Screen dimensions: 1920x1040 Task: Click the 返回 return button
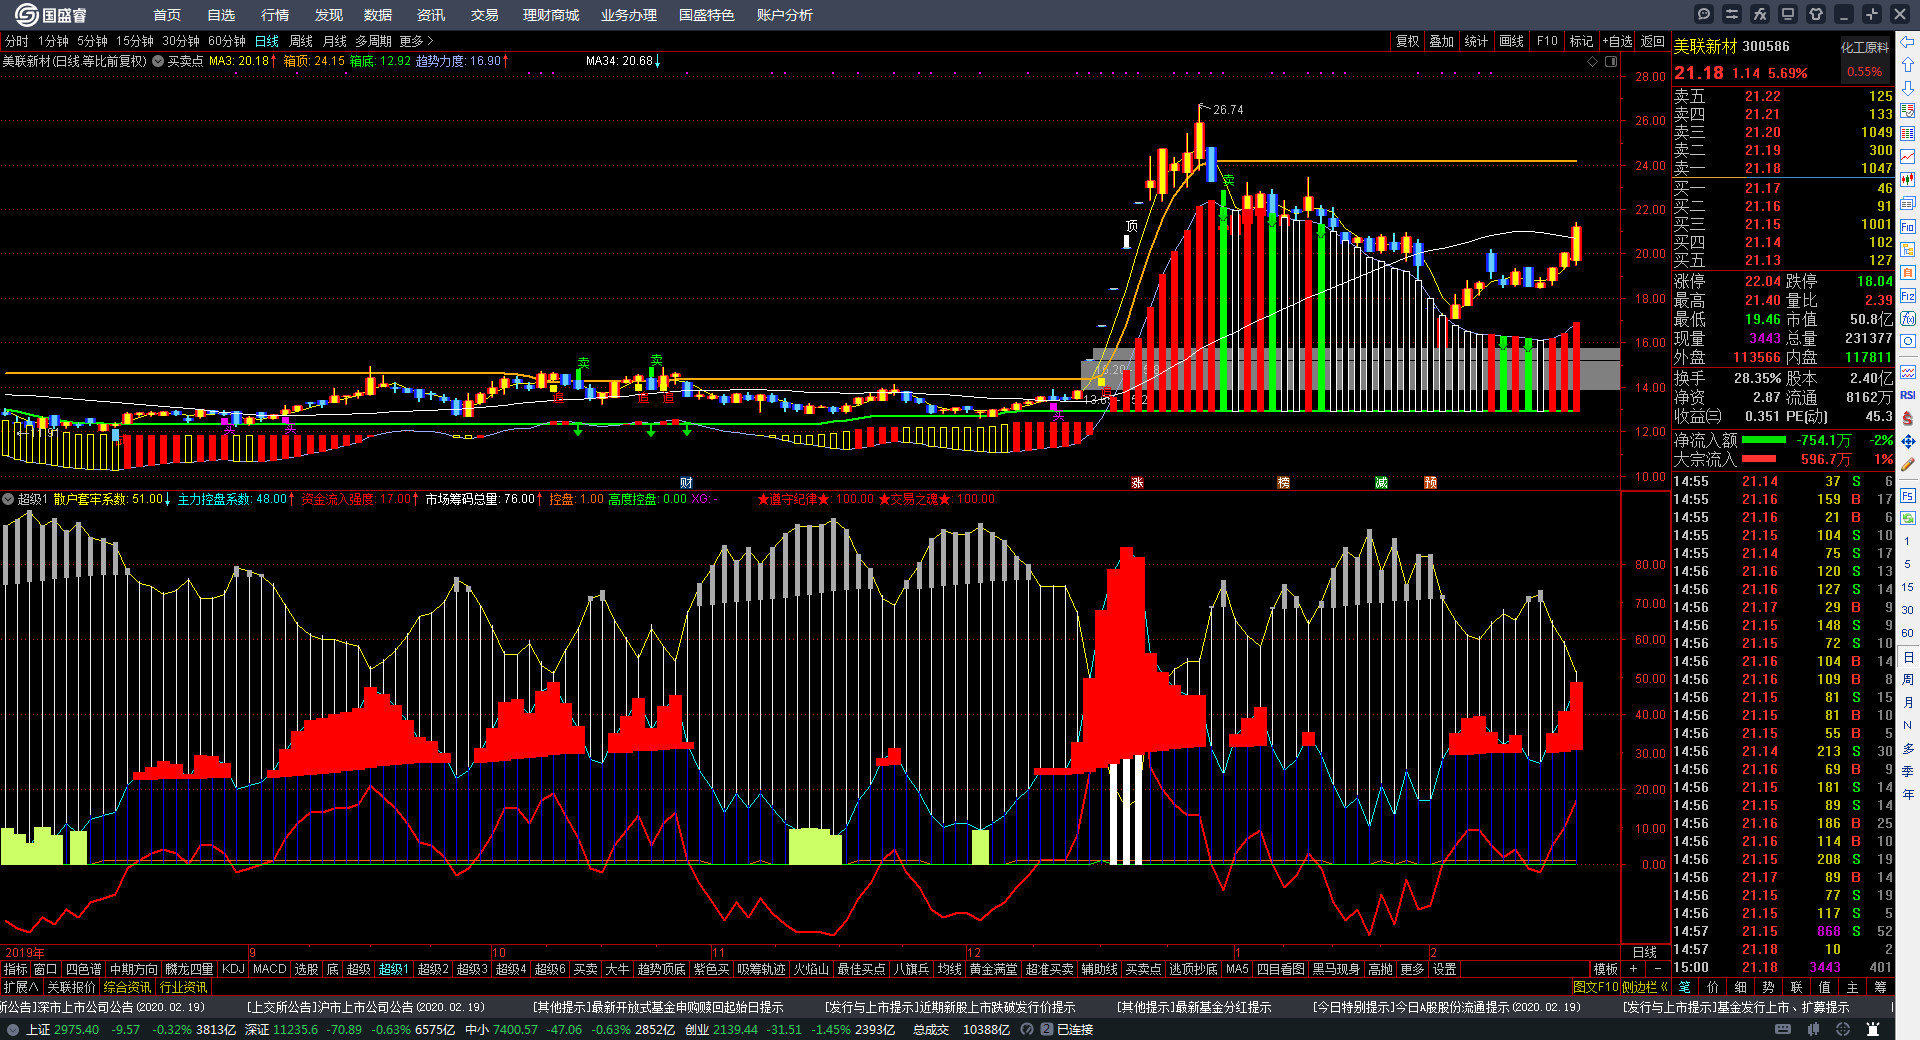(1653, 41)
